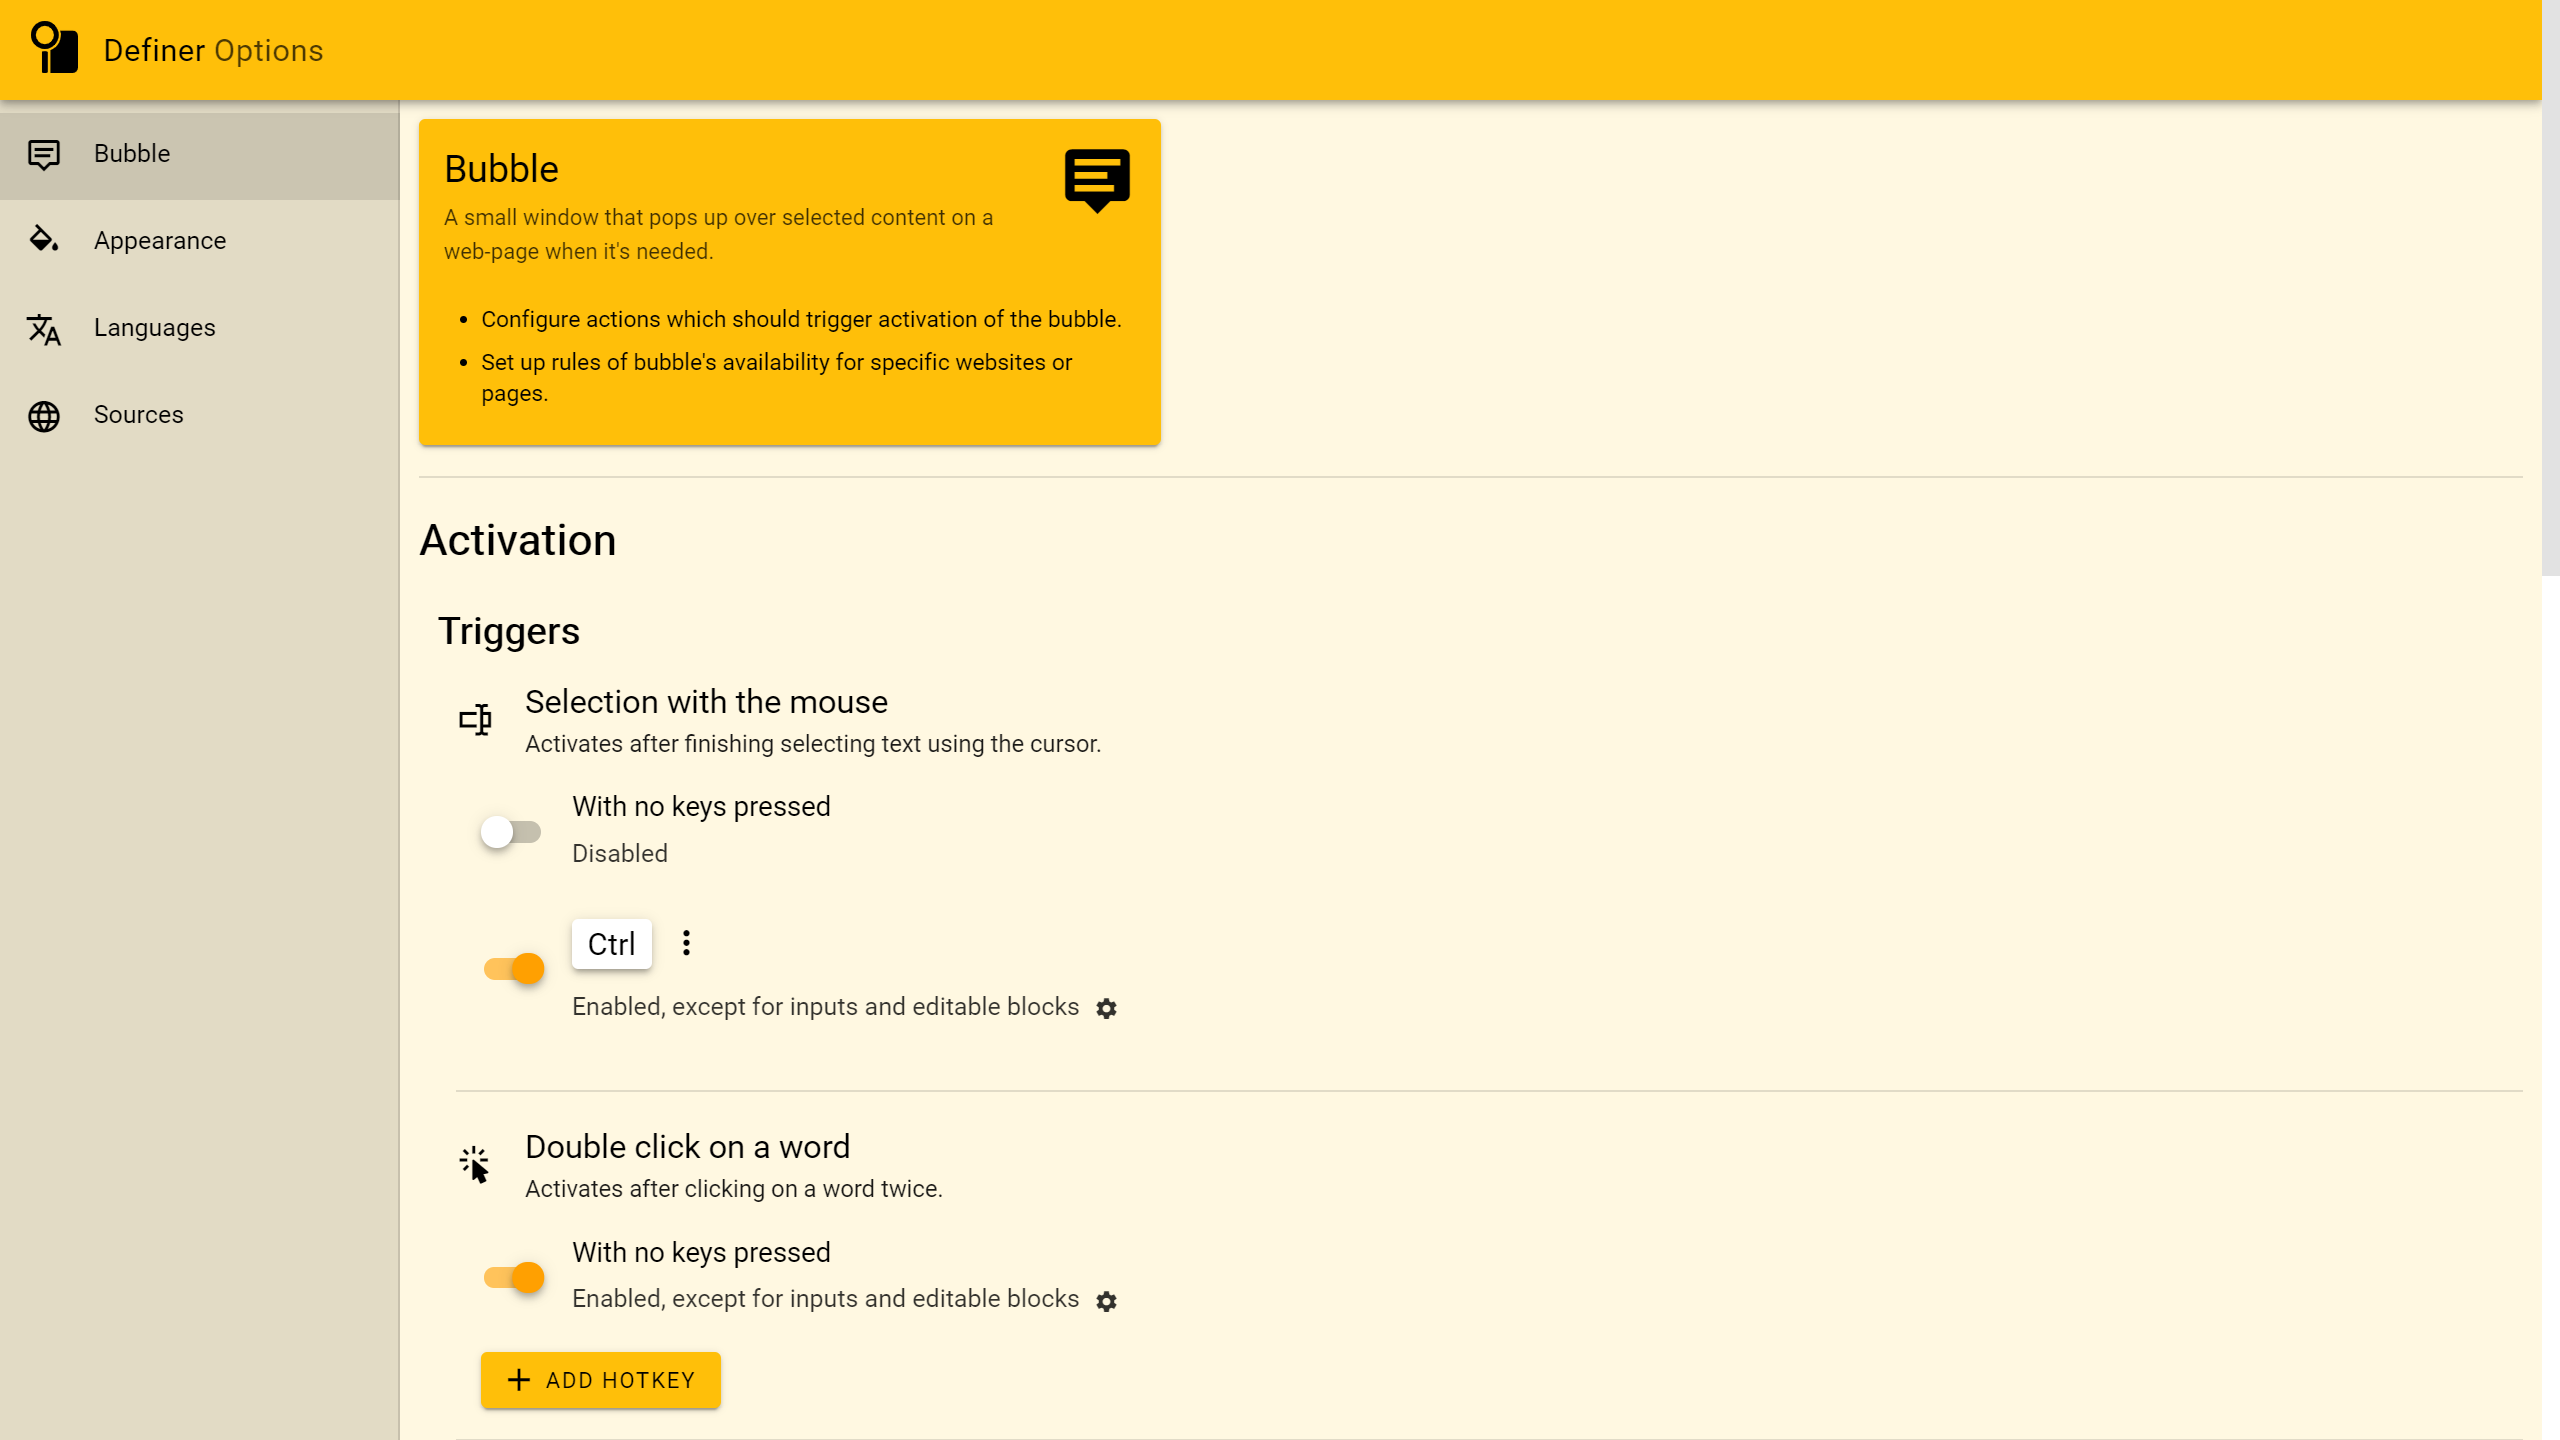Click the Ctrl hotkey chip

(x=611, y=944)
